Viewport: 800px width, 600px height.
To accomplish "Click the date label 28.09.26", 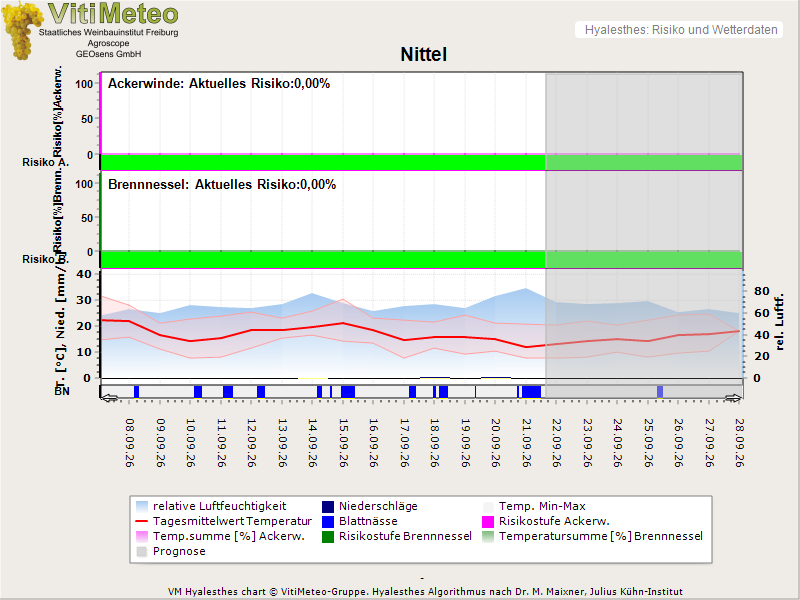I will pyautogui.click(x=740, y=443).
